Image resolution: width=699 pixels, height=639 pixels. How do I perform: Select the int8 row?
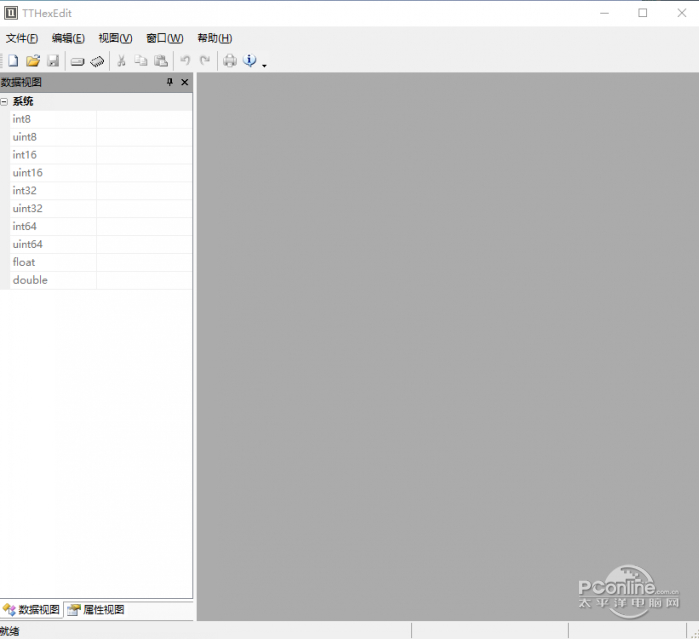point(101,119)
